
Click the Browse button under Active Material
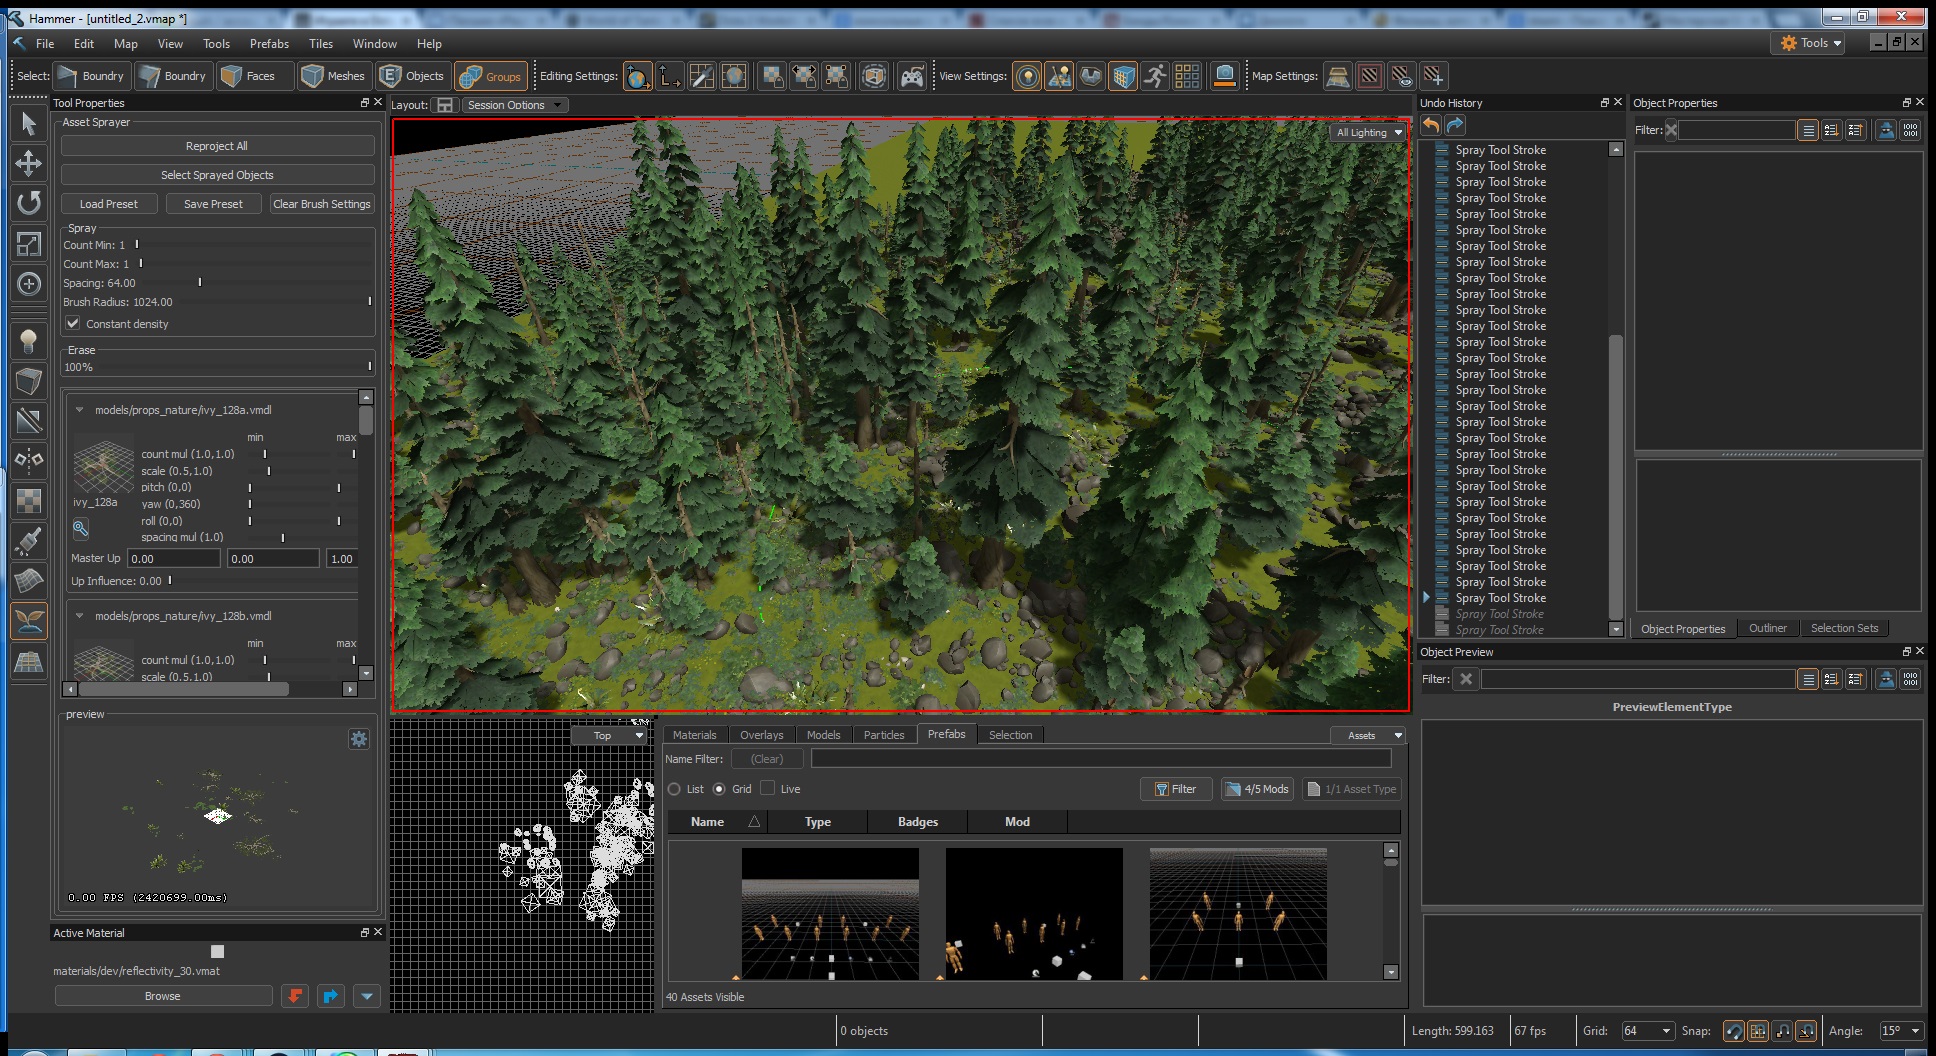(x=163, y=996)
